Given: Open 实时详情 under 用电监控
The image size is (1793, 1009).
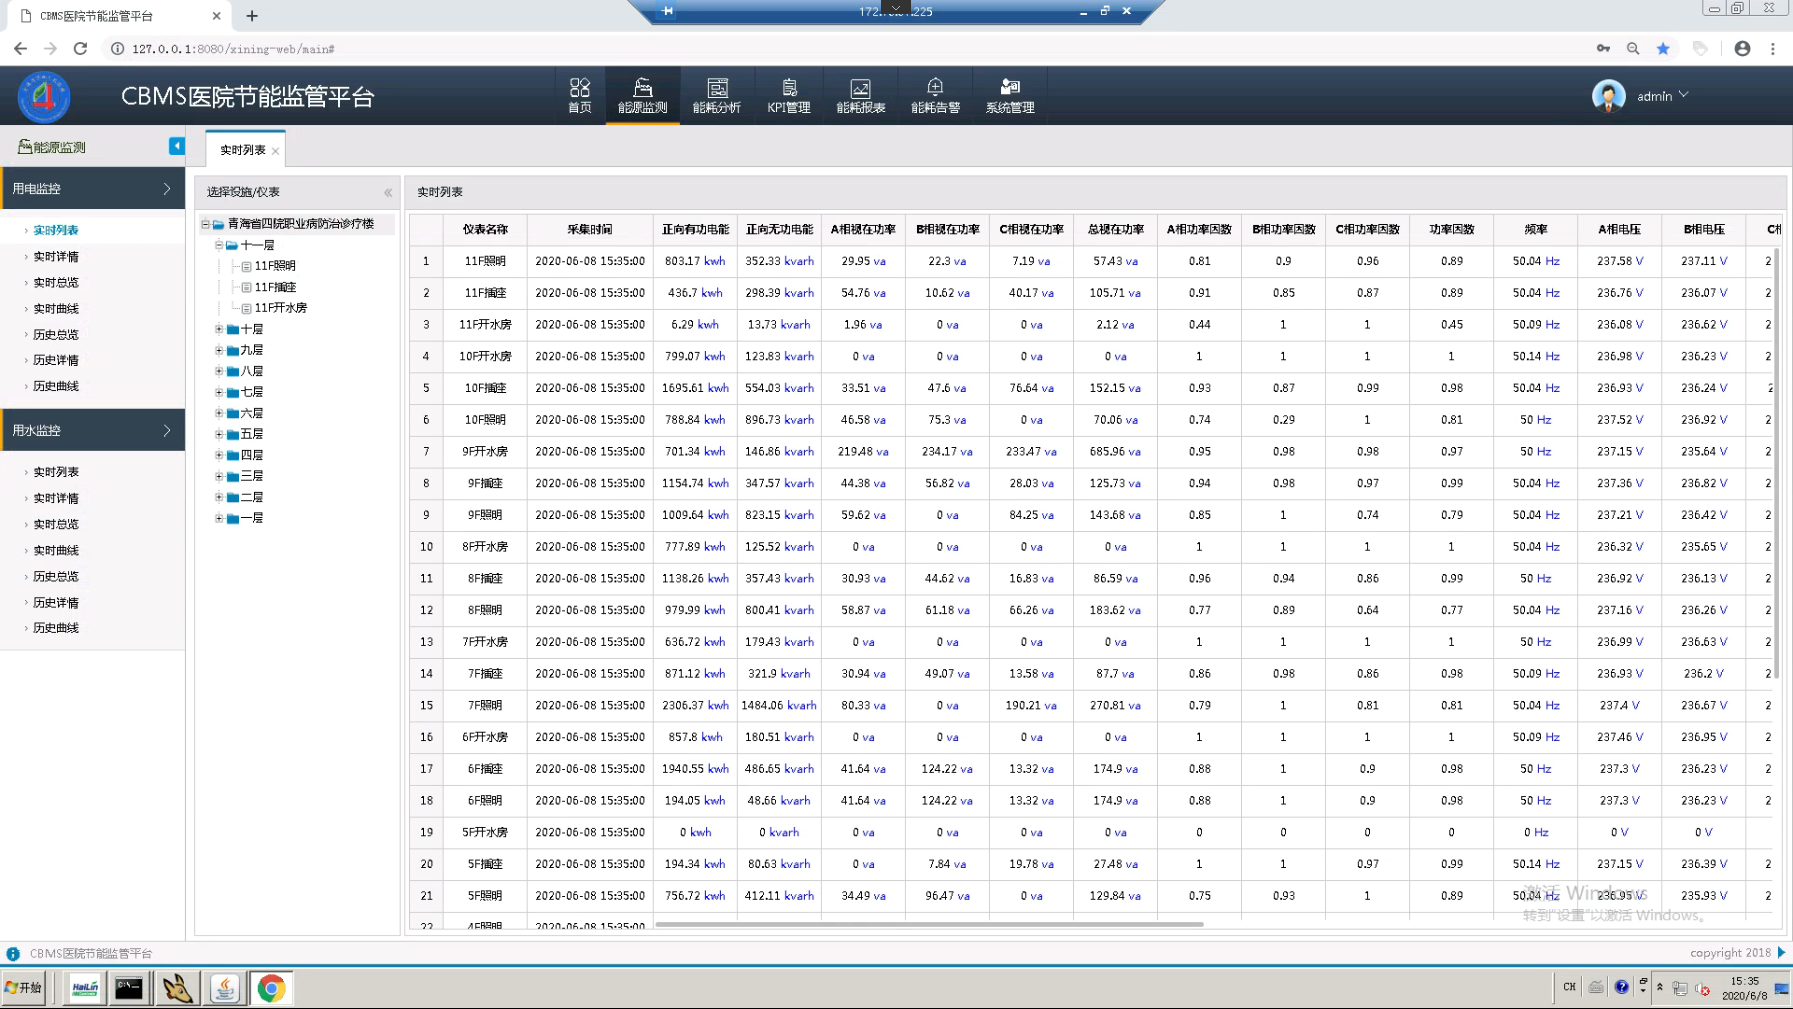Looking at the screenshot, I should click(56, 257).
